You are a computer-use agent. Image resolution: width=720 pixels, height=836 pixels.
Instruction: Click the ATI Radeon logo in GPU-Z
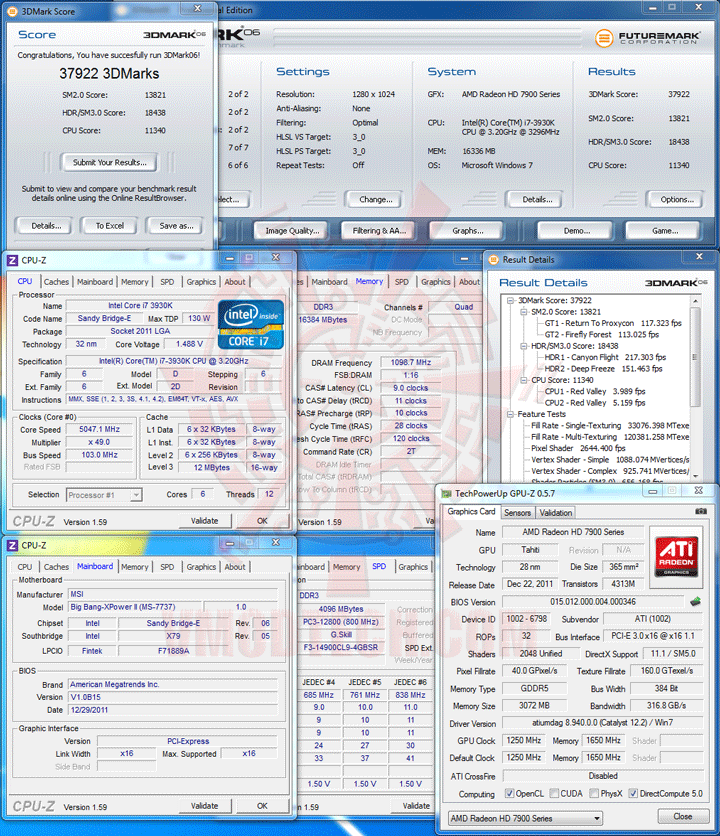pyautogui.click(x=676, y=557)
